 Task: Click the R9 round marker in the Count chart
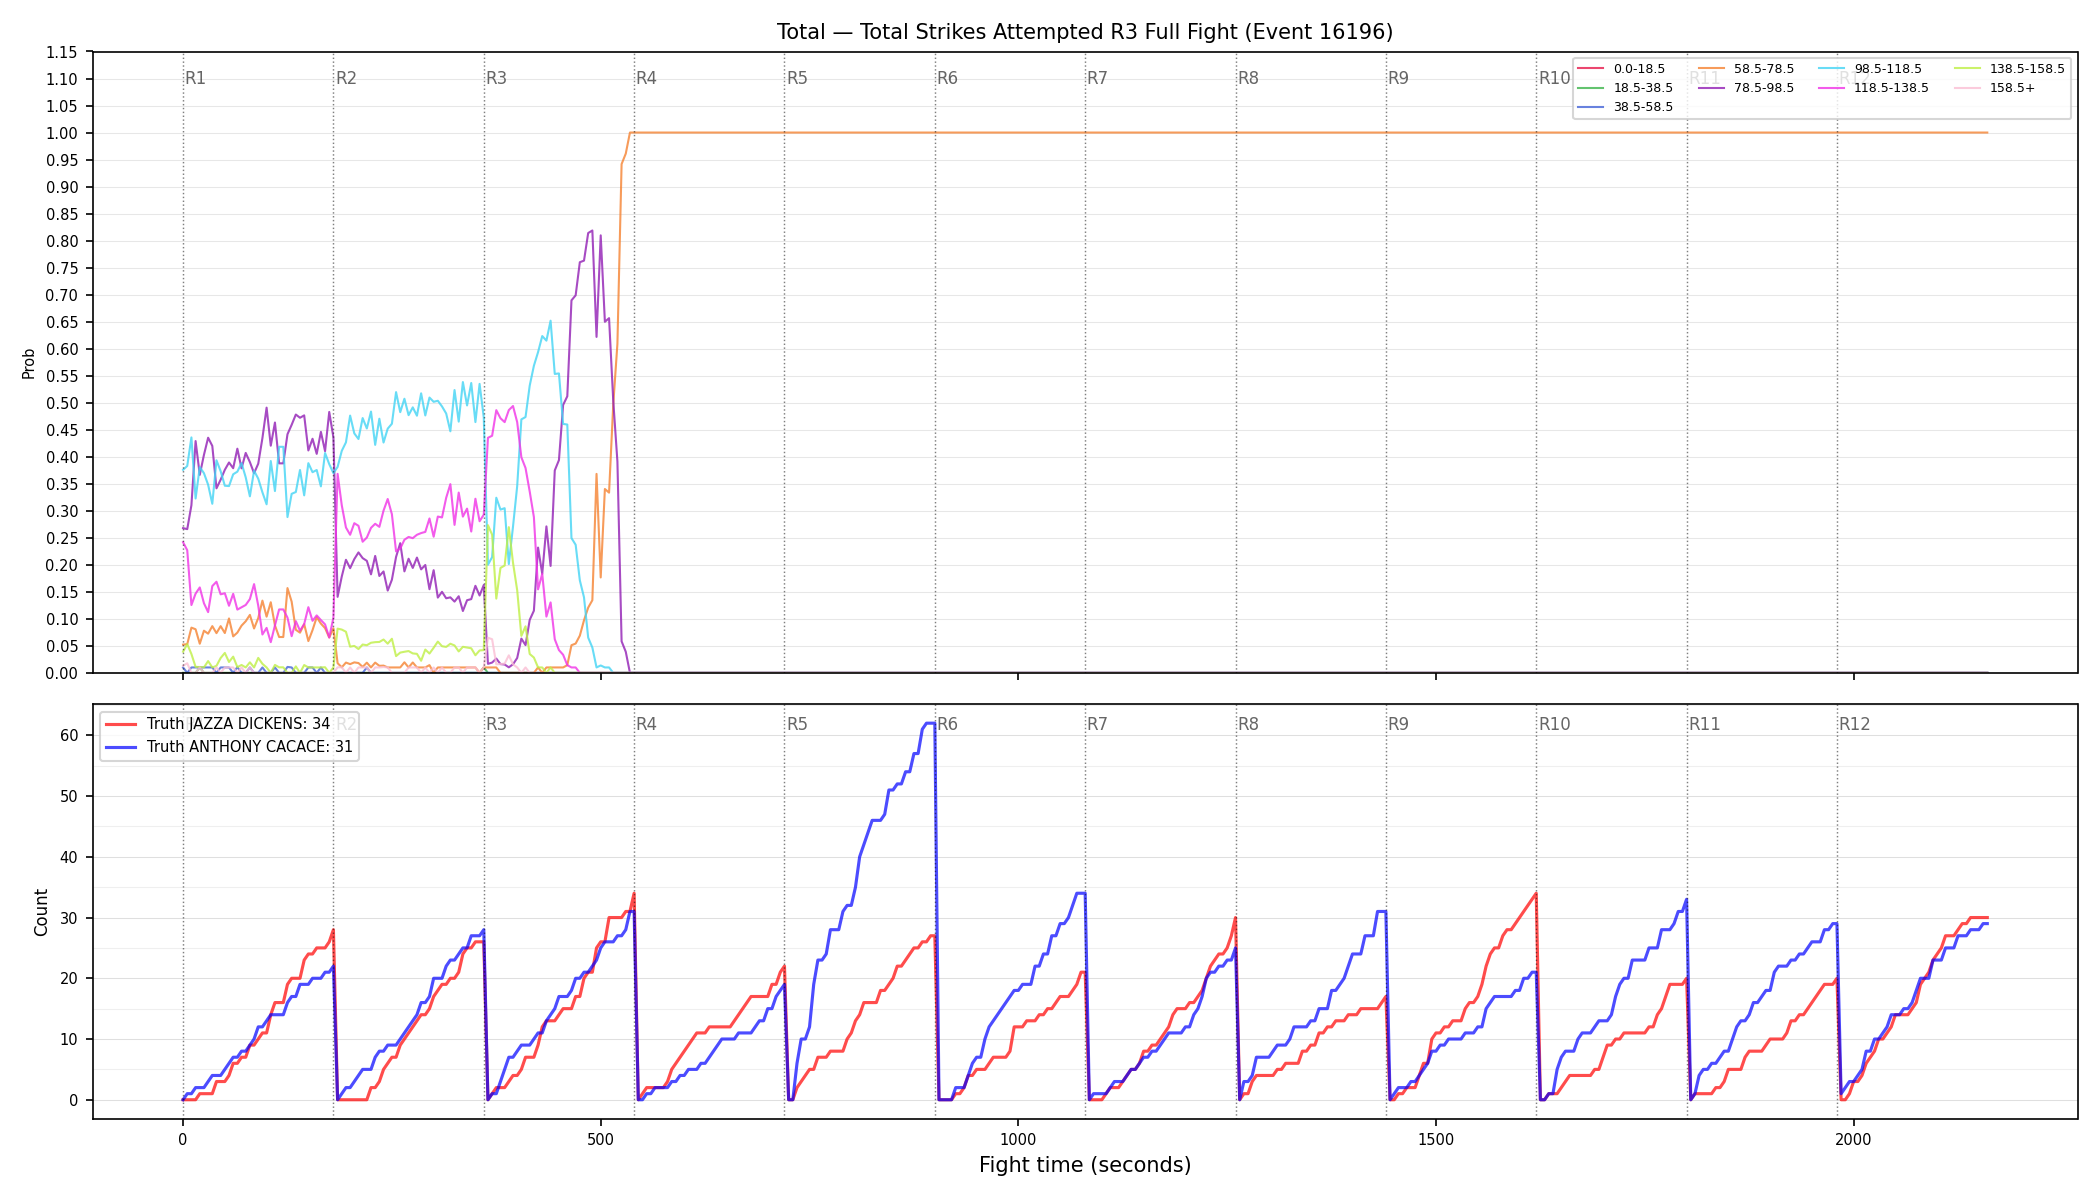point(1398,724)
